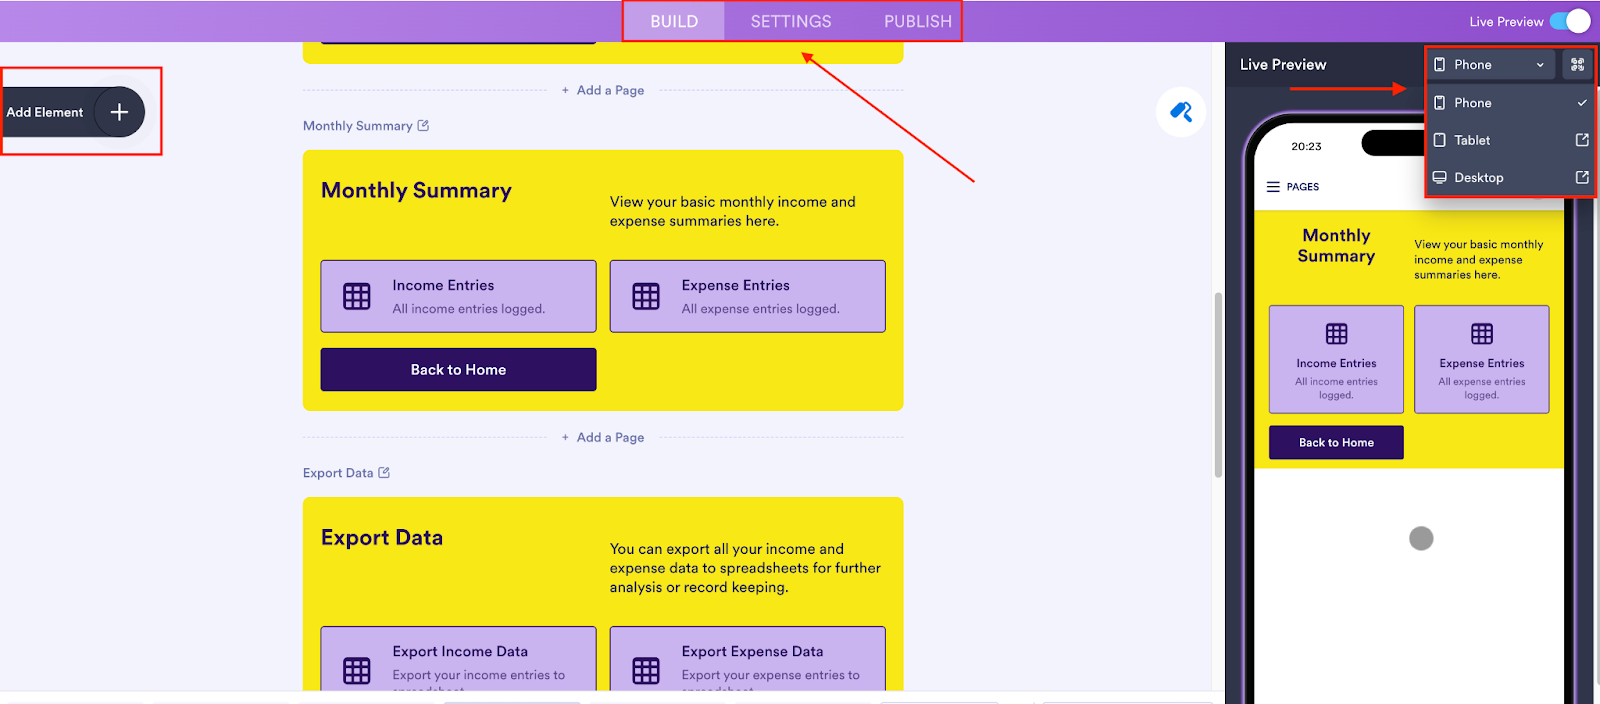Choose Tablet from the device list
This screenshot has height=704, width=1600.
(1472, 140)
